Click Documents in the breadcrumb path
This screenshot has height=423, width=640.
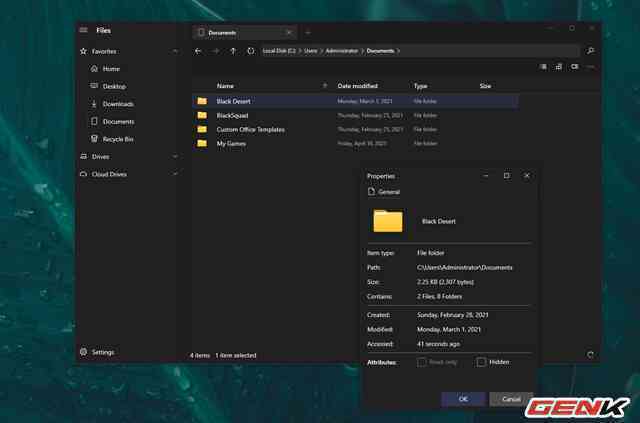point(380,51)
